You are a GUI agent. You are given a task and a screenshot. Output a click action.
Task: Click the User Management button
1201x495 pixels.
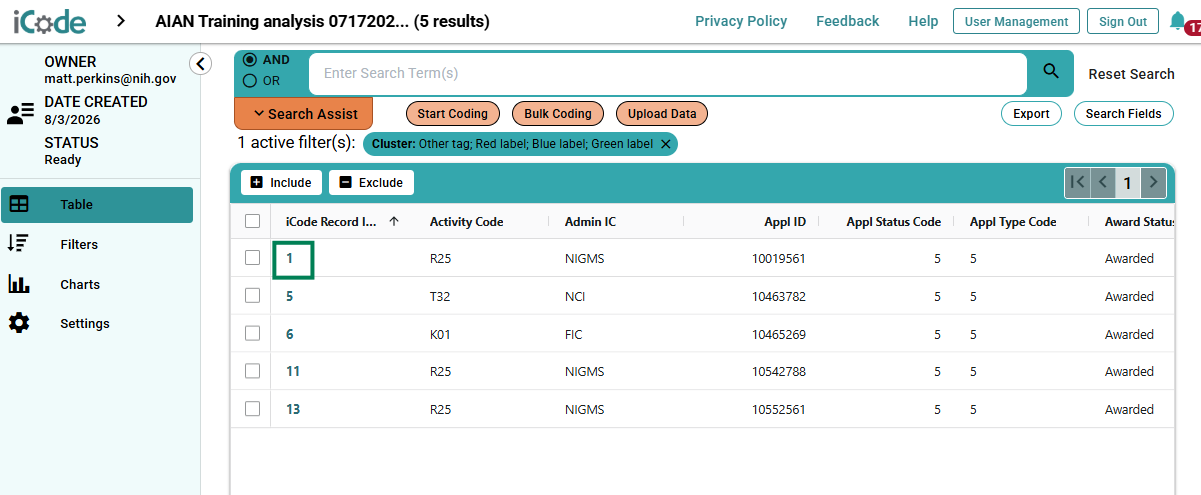[x=1016, y=21]
